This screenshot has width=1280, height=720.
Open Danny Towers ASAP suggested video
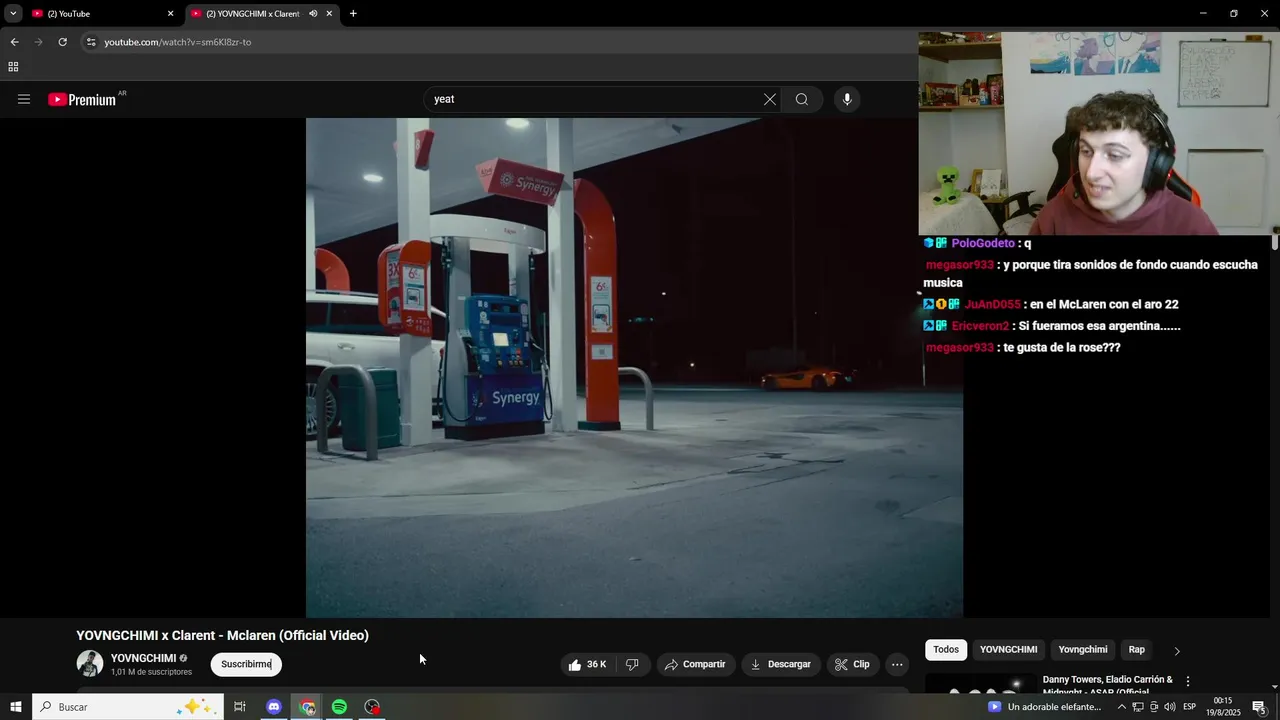tap(1107, 685)
